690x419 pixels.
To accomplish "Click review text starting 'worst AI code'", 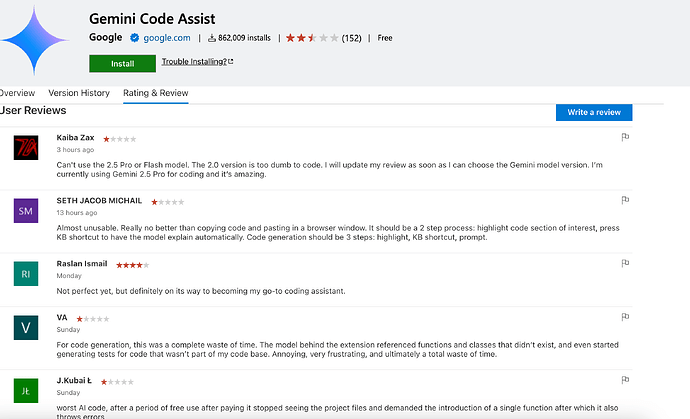I will click(337, 412).
